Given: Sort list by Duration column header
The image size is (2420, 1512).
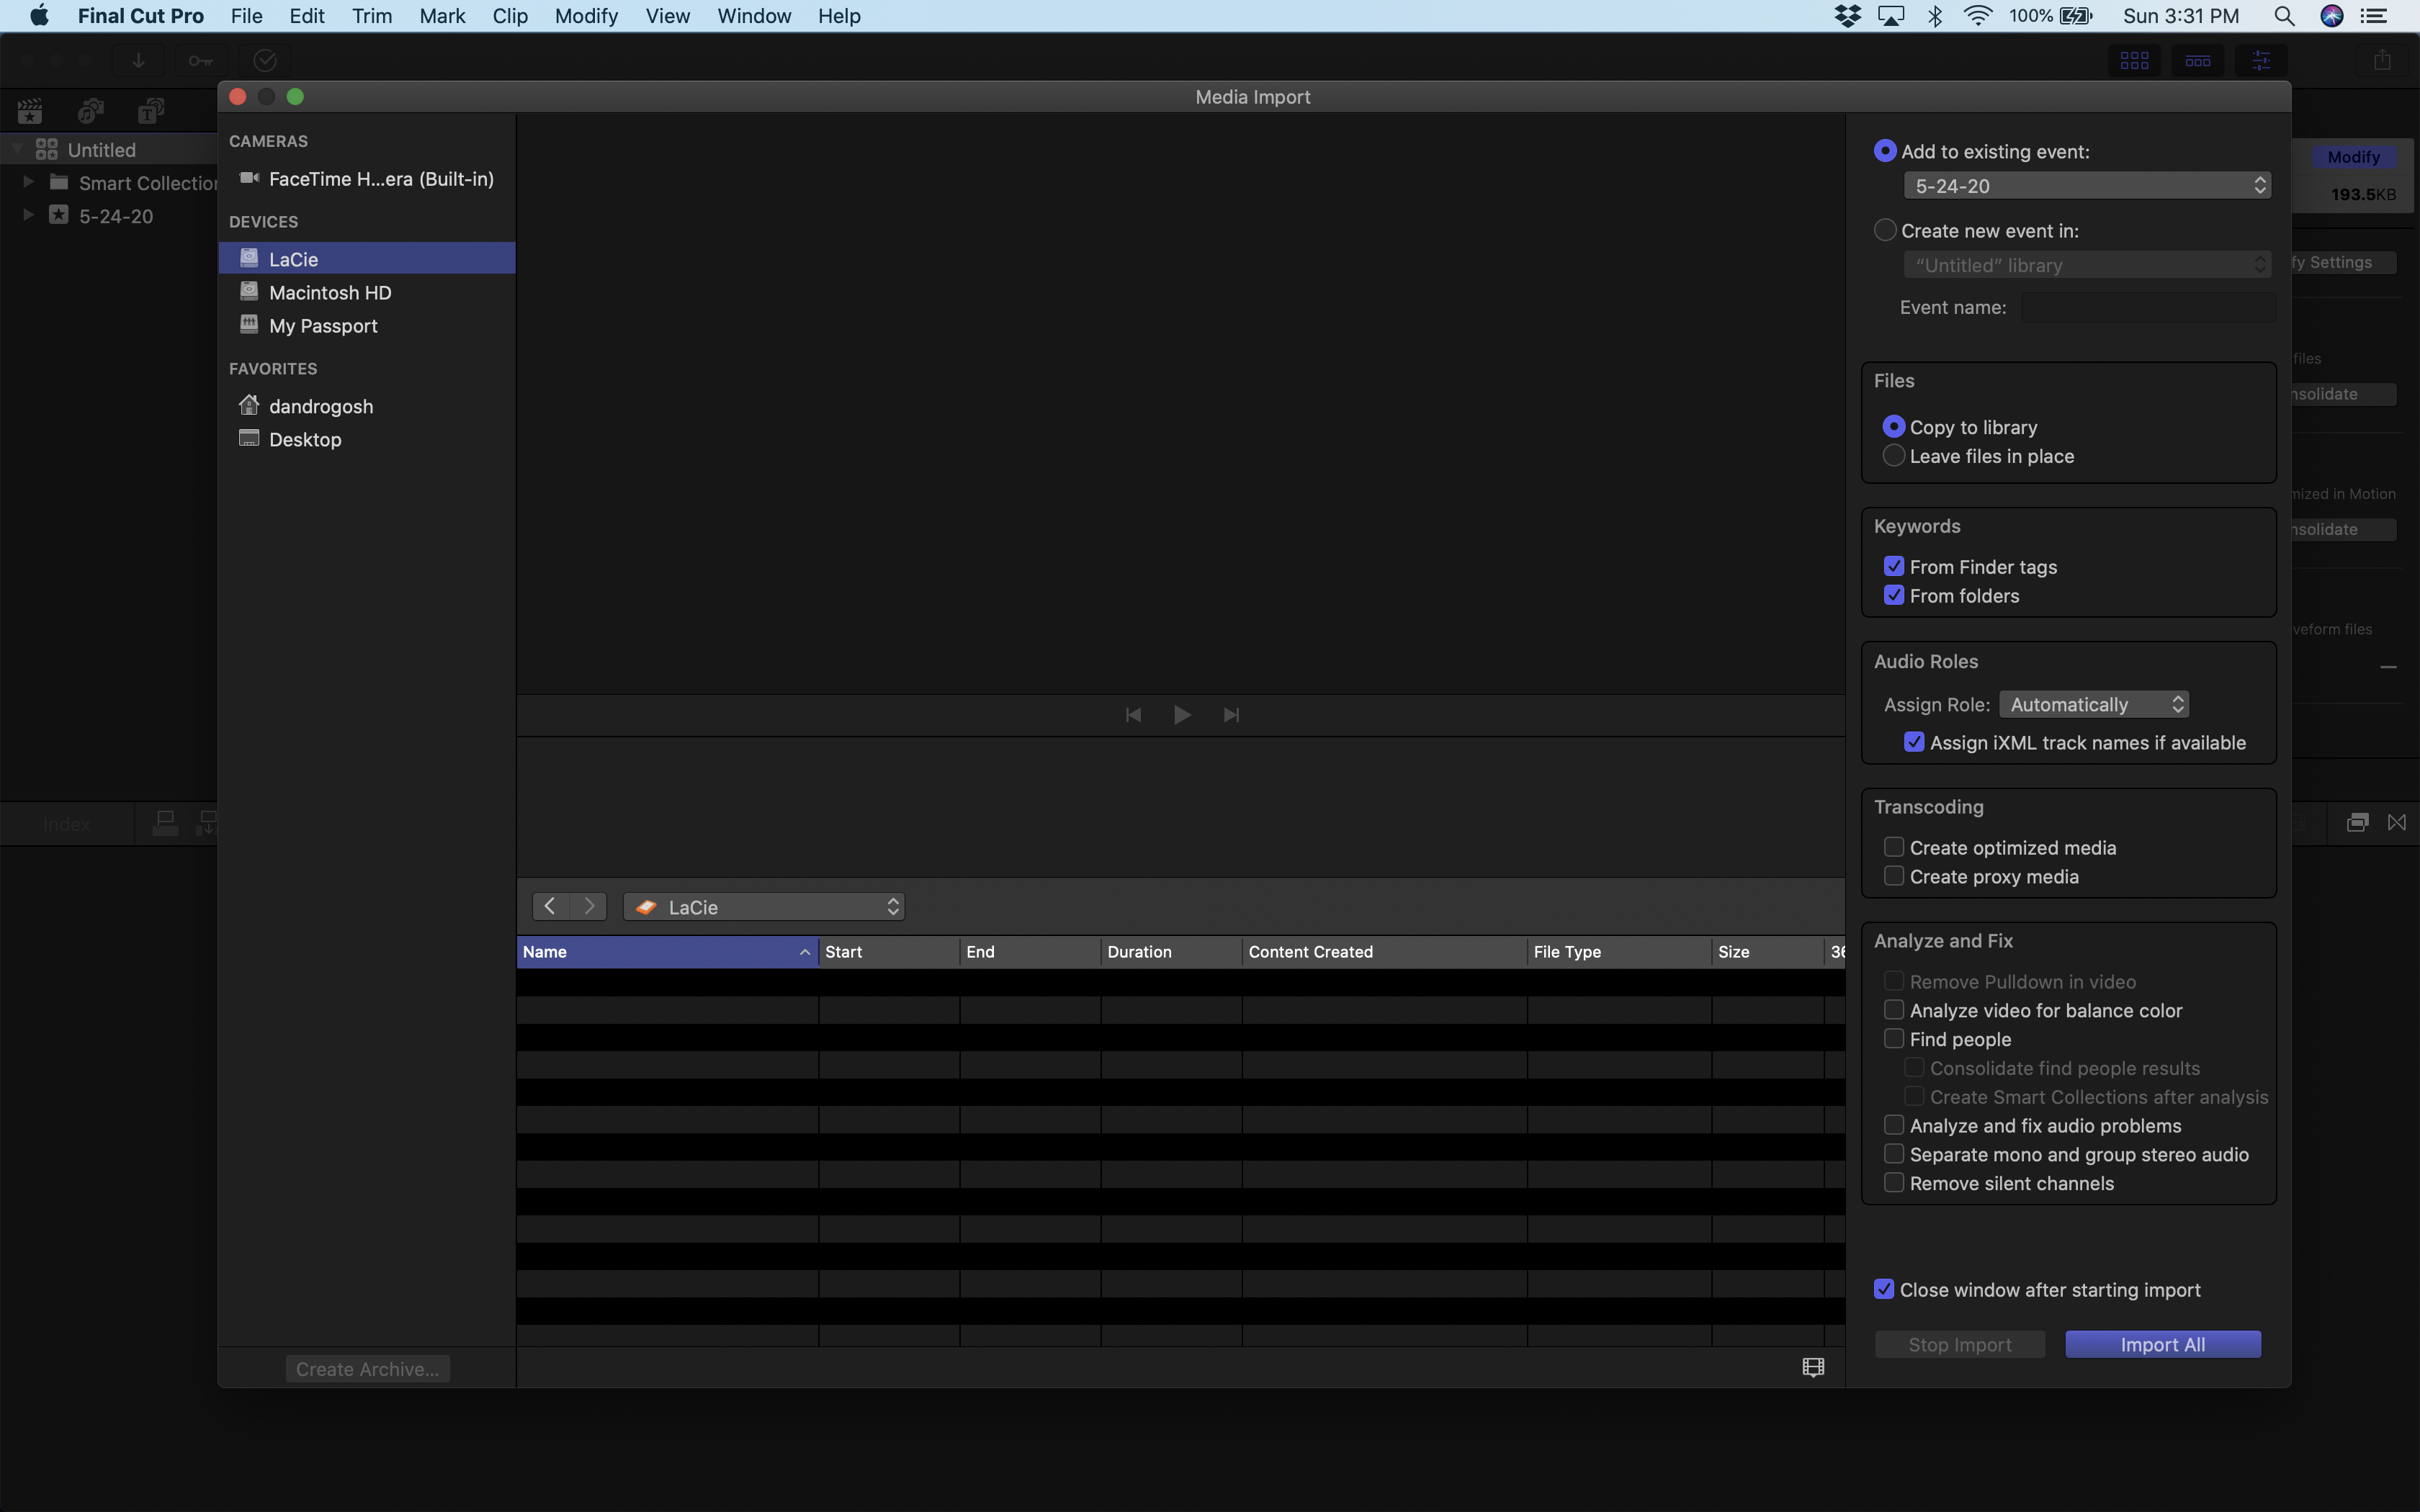Looking at the screenshot, I should 1170,952.
